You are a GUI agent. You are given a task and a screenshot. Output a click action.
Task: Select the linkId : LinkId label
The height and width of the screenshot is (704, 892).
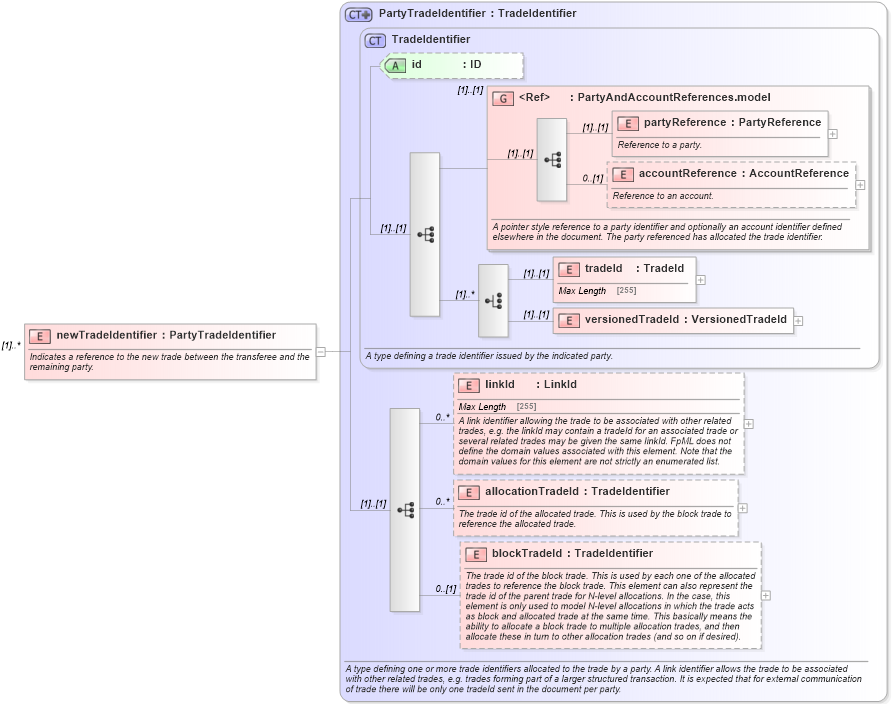pos(531,384)
